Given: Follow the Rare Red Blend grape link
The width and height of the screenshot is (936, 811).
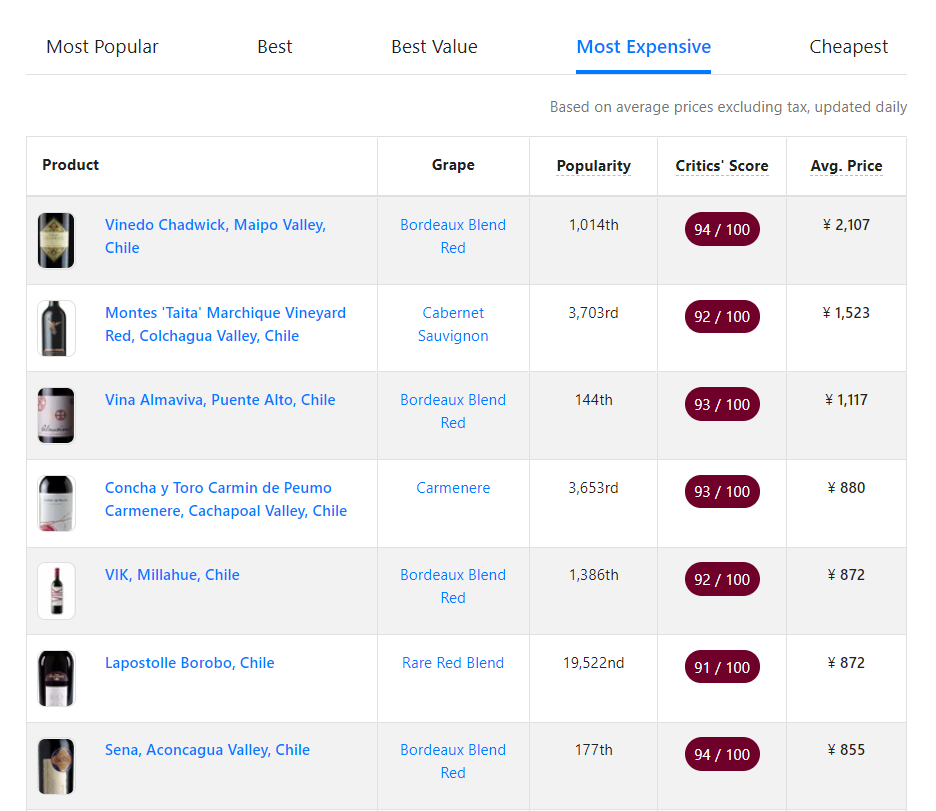Looking at the screenshot, I should point(453,663).
